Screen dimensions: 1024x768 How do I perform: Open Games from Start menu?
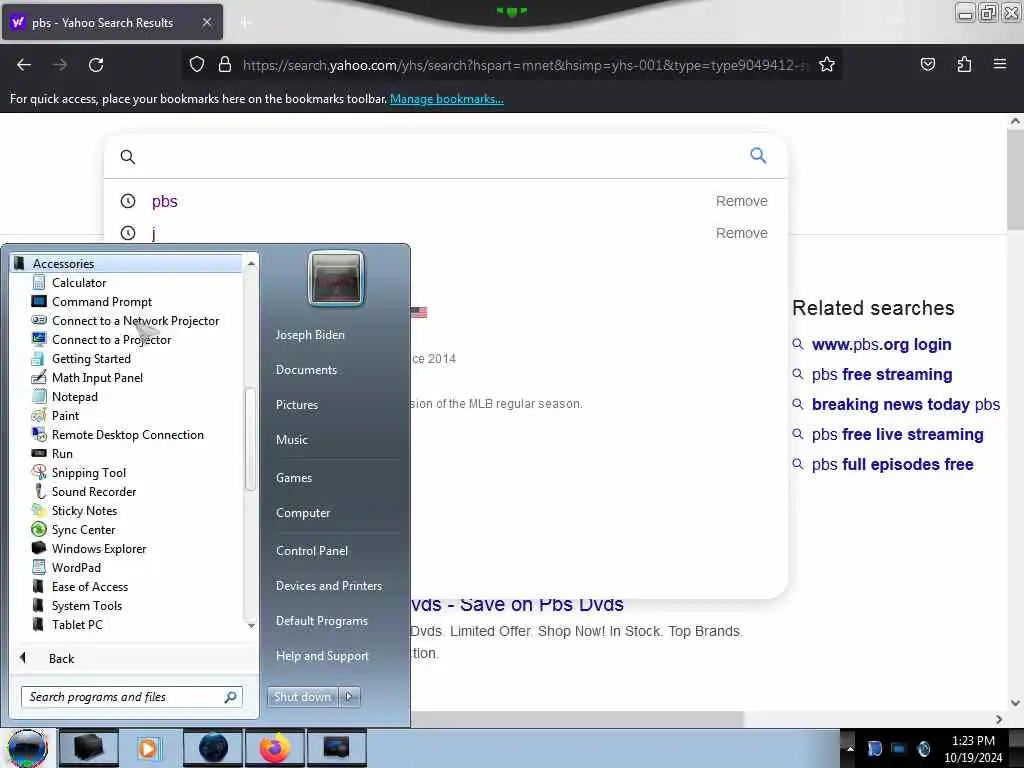294,477
